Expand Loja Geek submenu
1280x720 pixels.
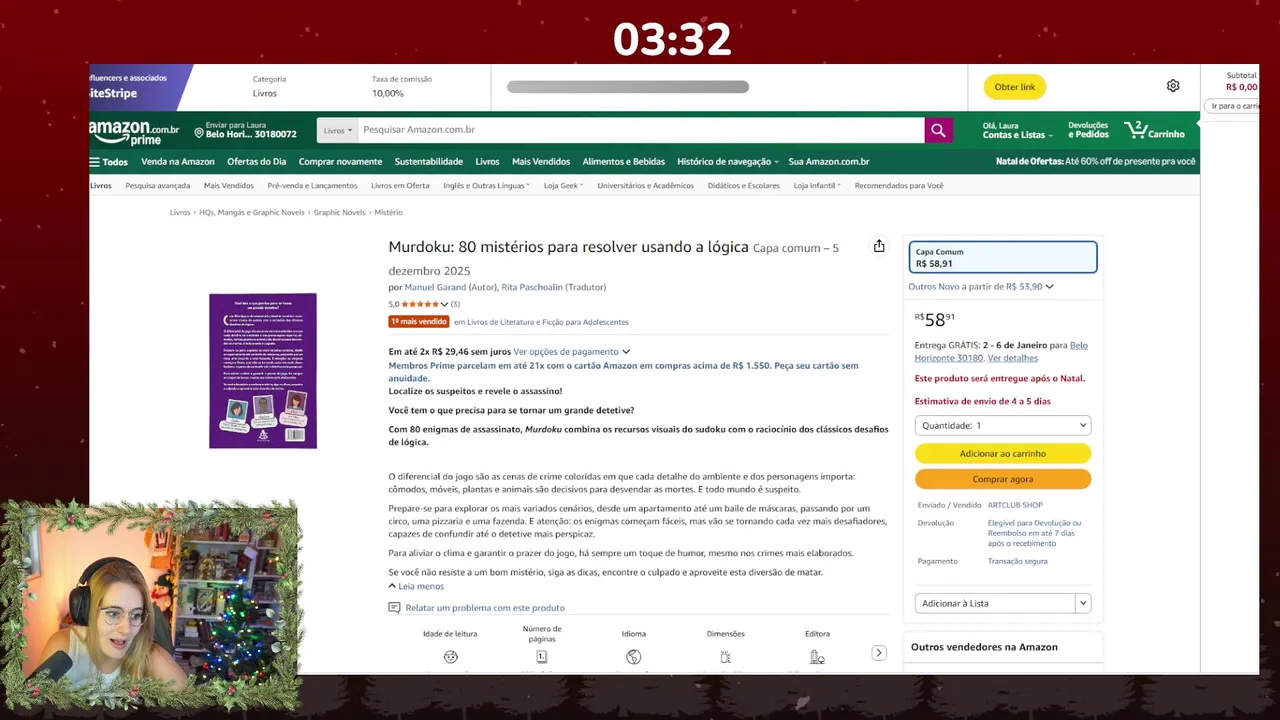coord(563,185)
